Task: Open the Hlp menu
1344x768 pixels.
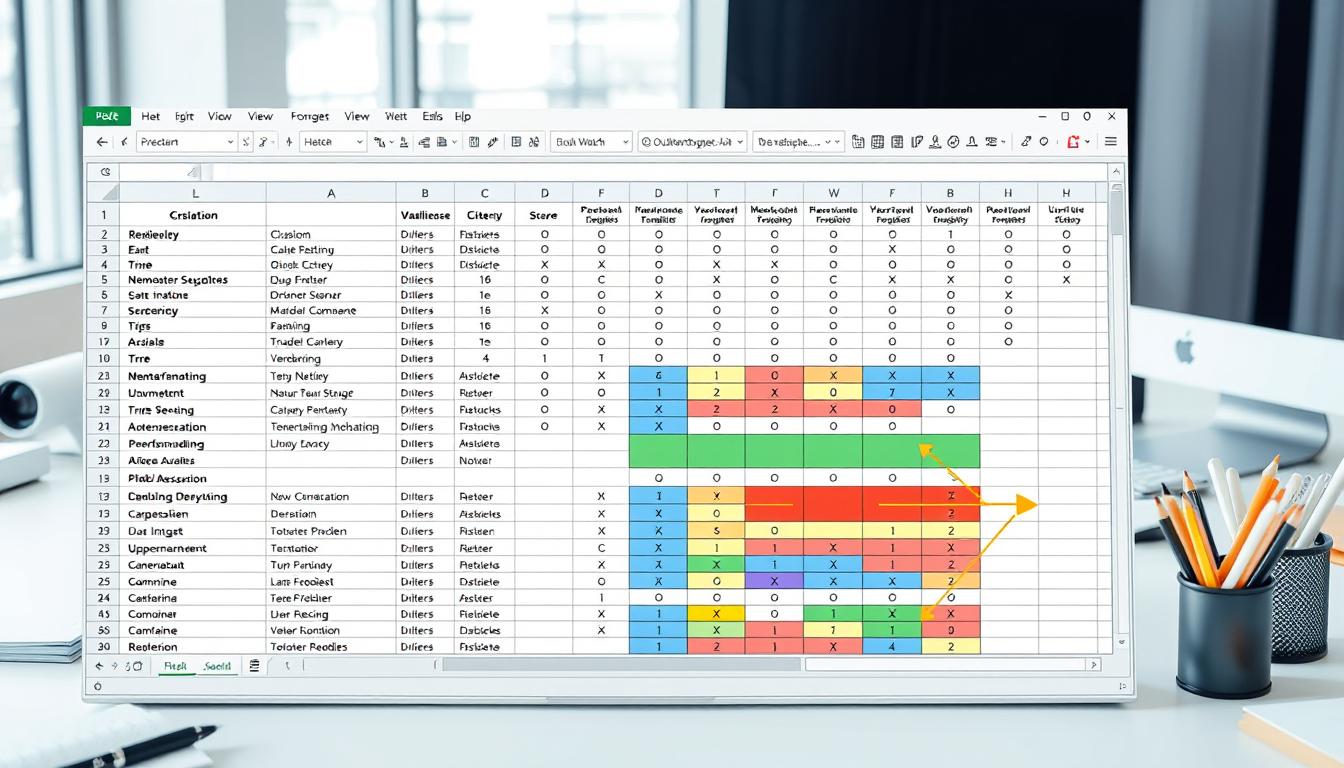Action: click(462, 116)
